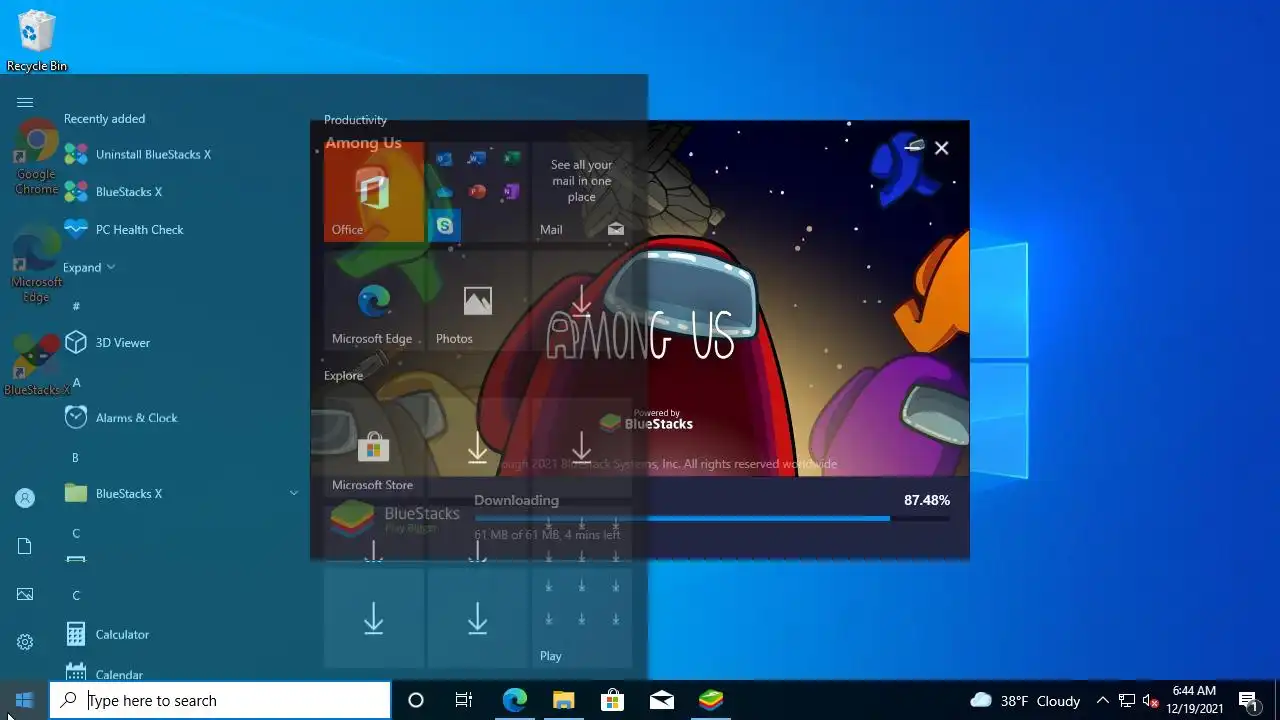This screenshot has width=1280, height=720.
Task: Open Microsoft Store from the taskbar
Action: [612, 700]
